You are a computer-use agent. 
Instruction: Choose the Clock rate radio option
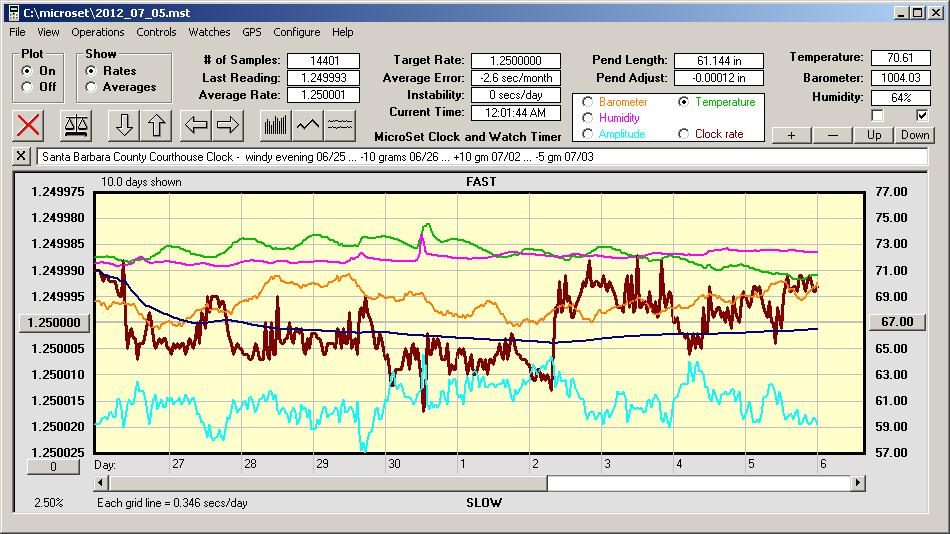pyautogui.click(x=684, y=134)
